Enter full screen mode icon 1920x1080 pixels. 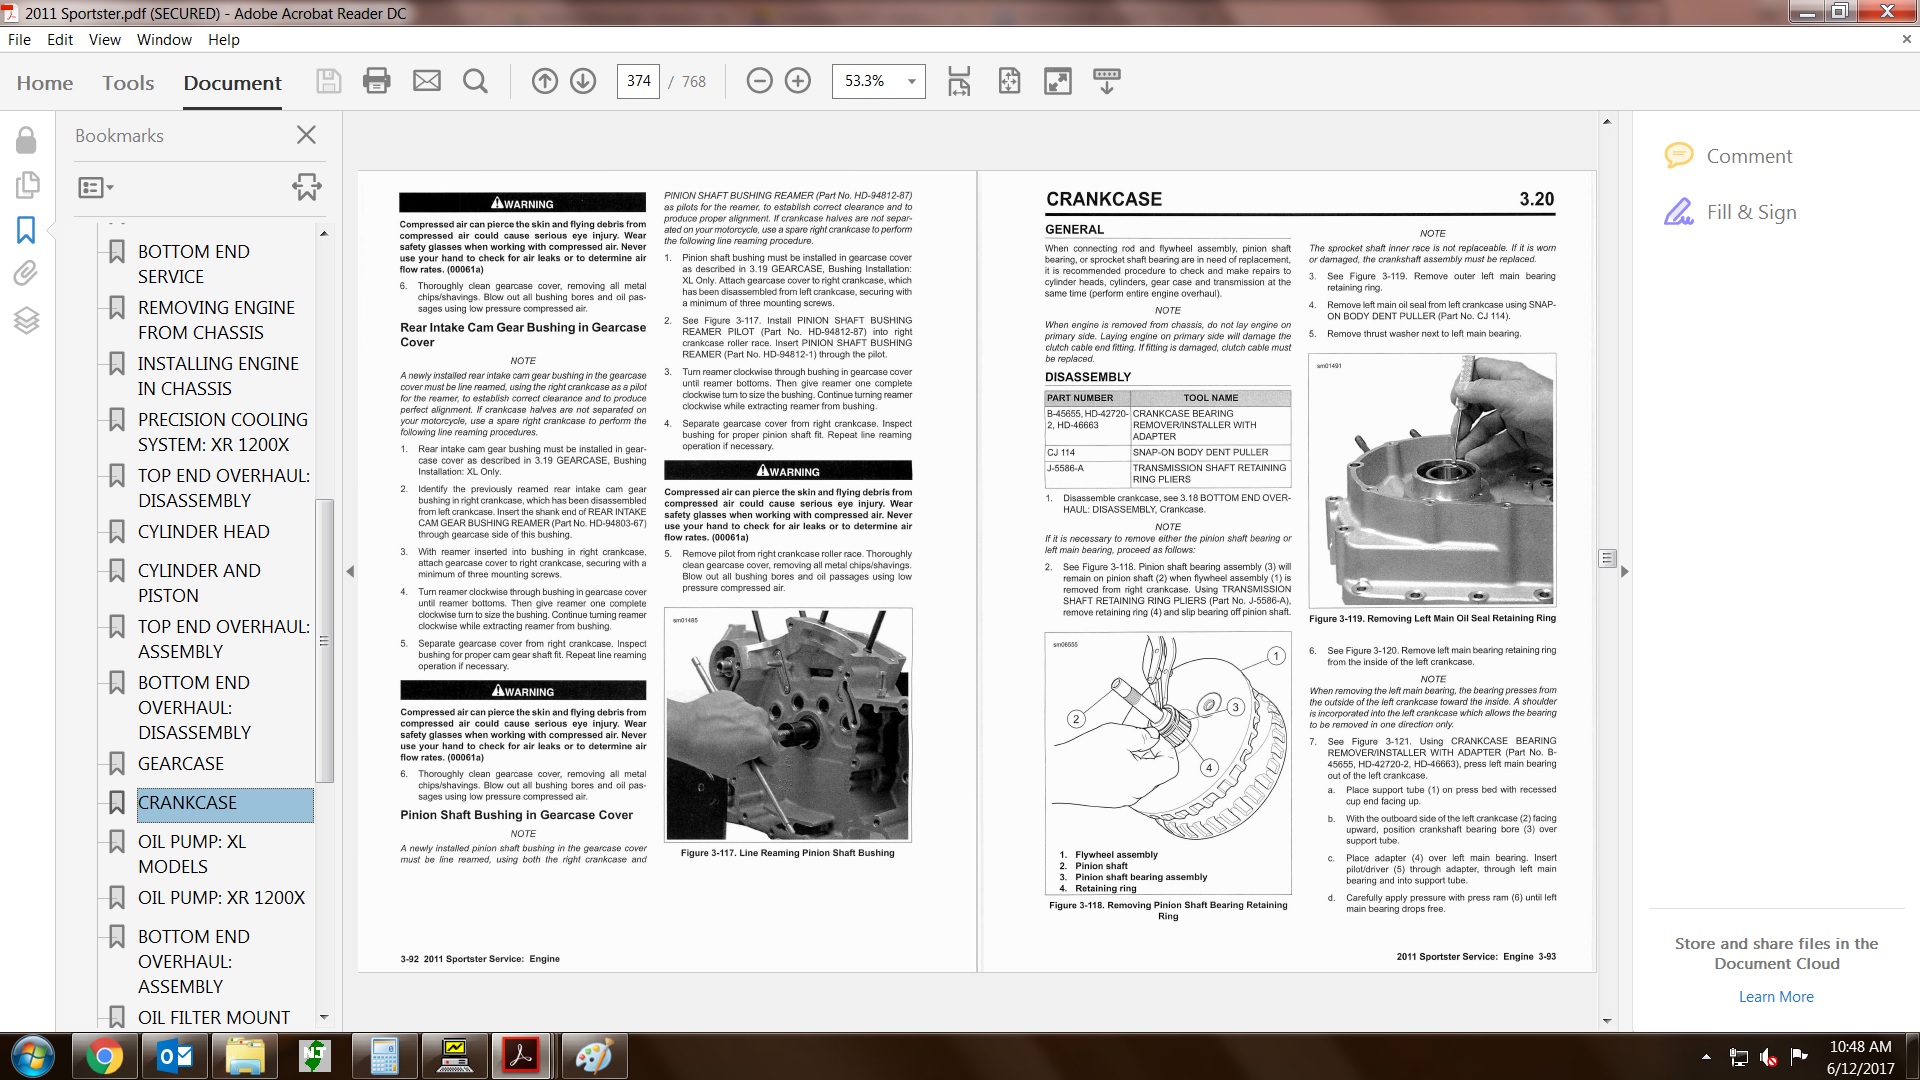(x=1057, y=81)
